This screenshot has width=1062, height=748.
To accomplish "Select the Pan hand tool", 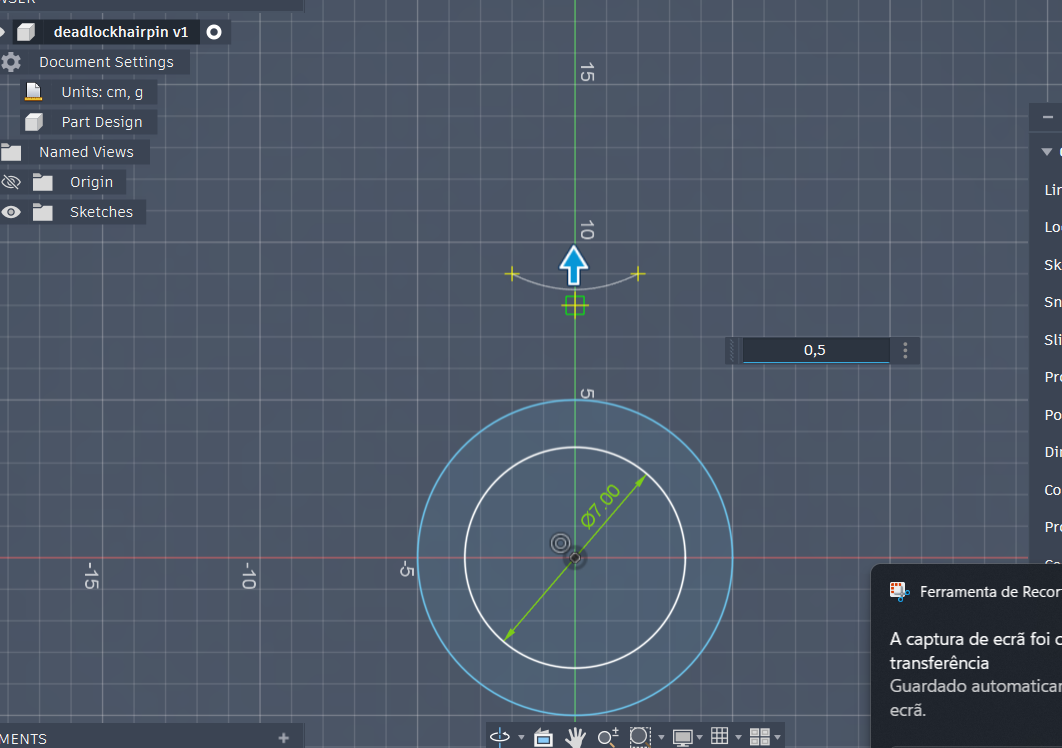I will click(x=576, y=737).
